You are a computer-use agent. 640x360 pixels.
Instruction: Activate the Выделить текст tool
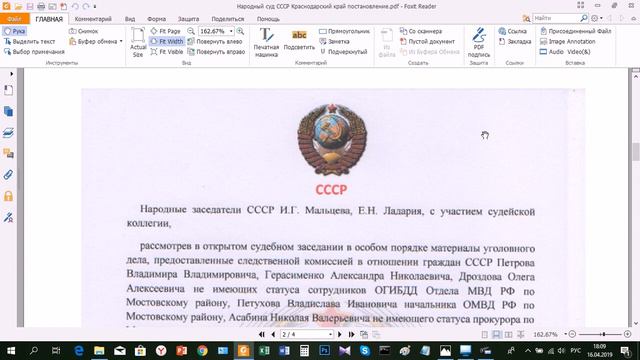point(29,42)
